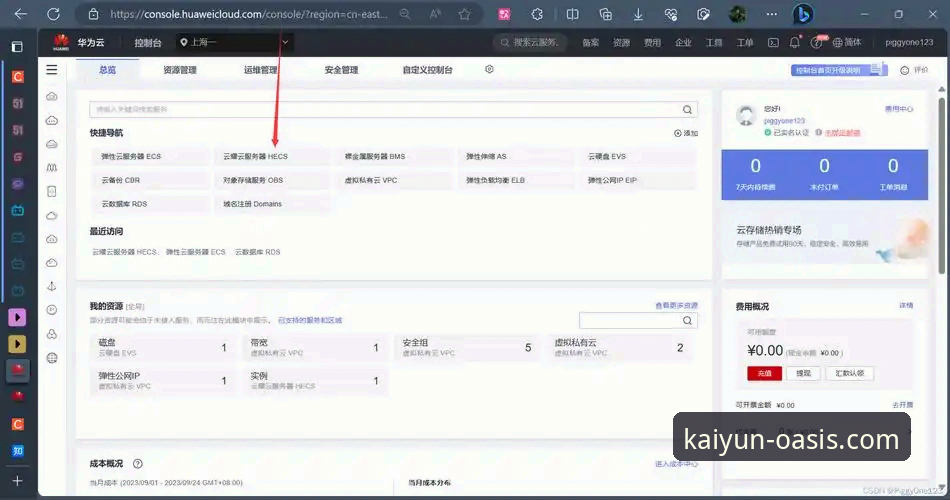
Task: Open the help question mark icon
Action: coord(817,42)
